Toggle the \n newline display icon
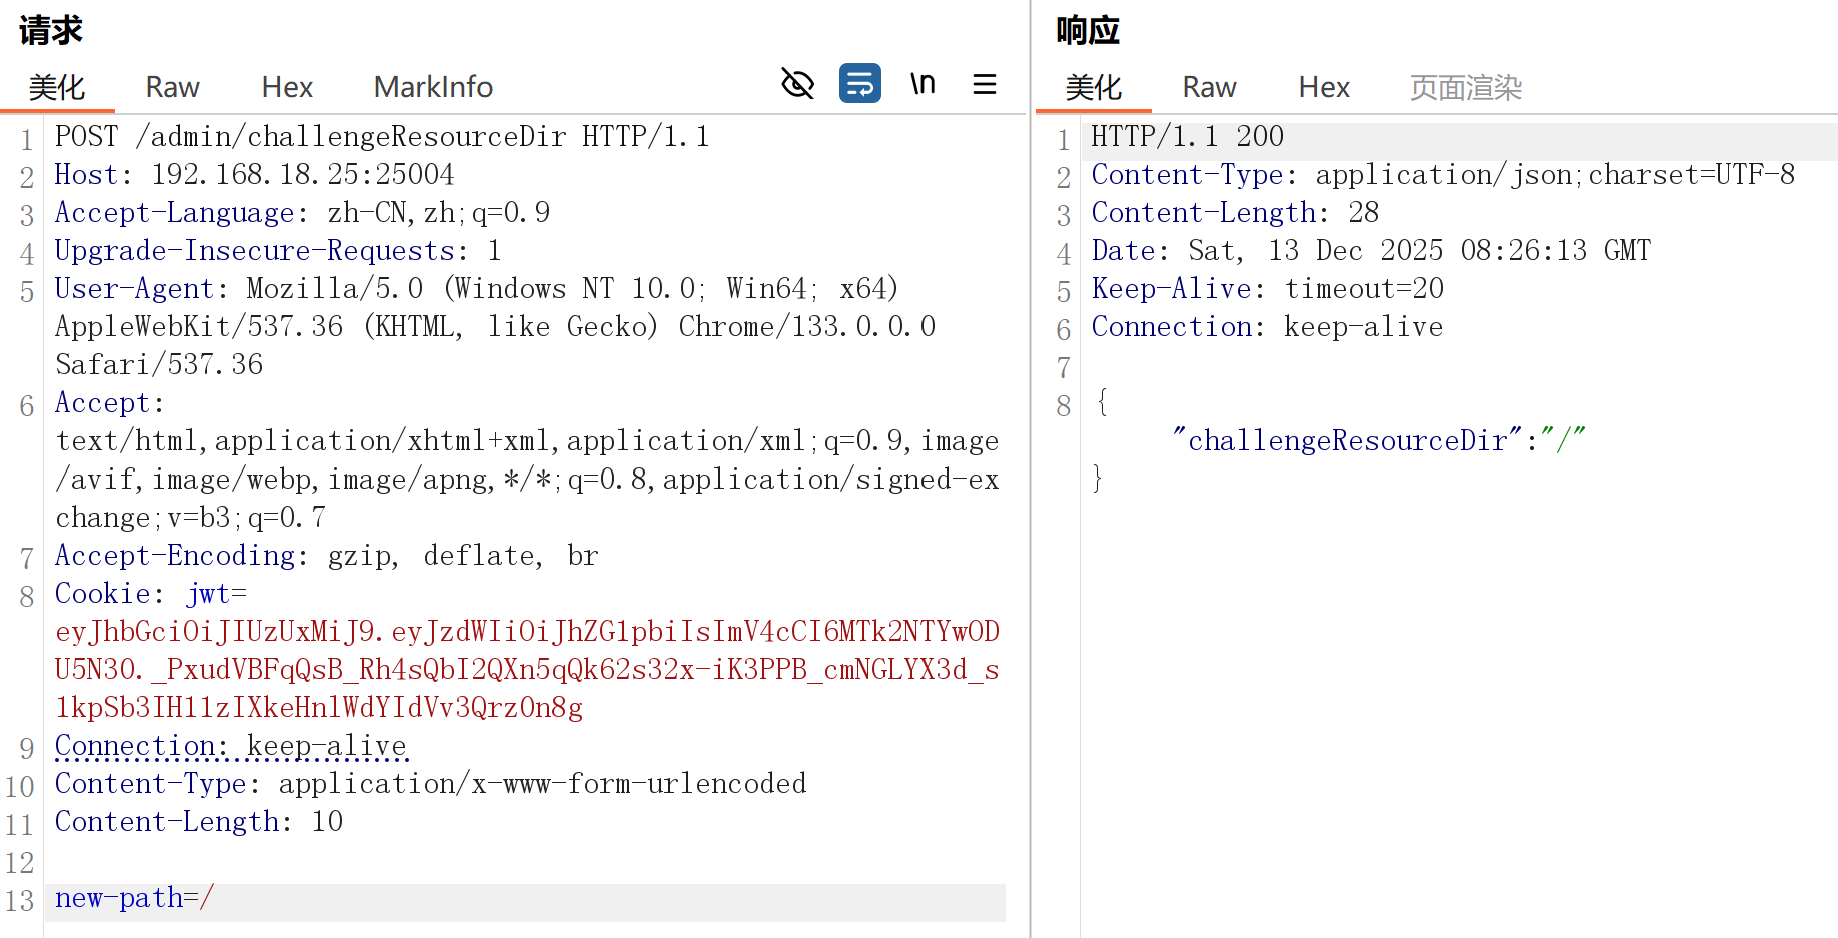This screenshot has width=1838, height=938. pos(922,84)
